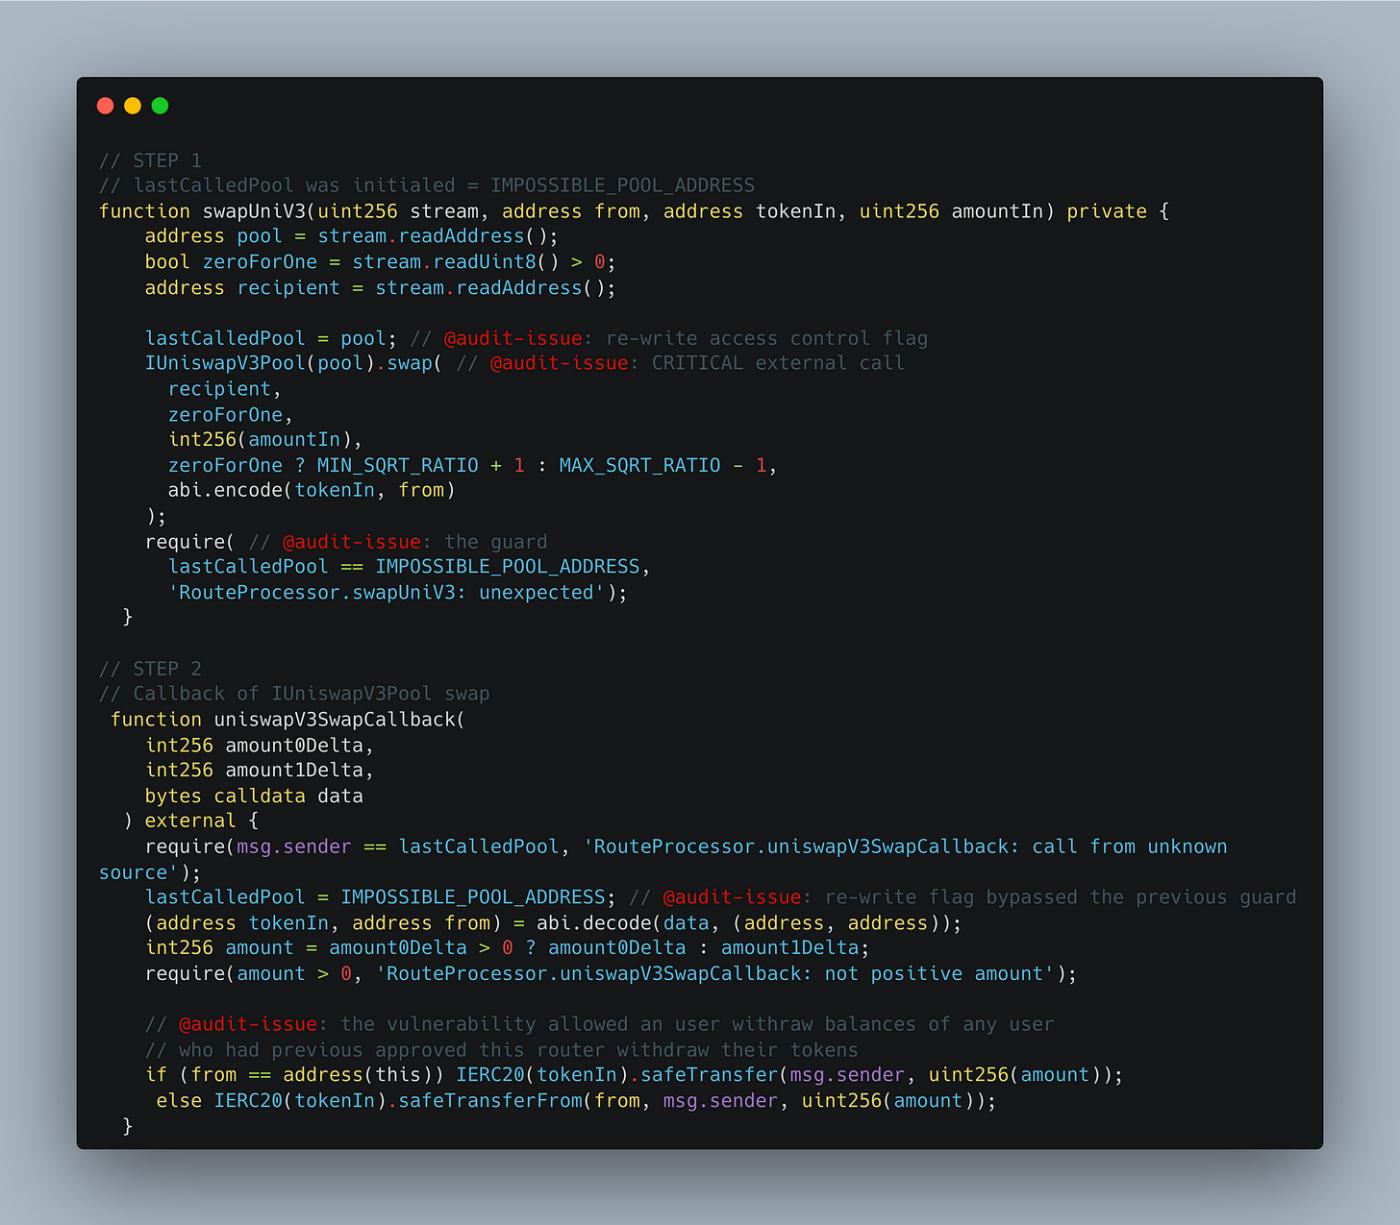1400x1225 pixels.
Task: Select the "re-write flag bypassed the previous guard" comment
Action: (x=1060, y=897)
